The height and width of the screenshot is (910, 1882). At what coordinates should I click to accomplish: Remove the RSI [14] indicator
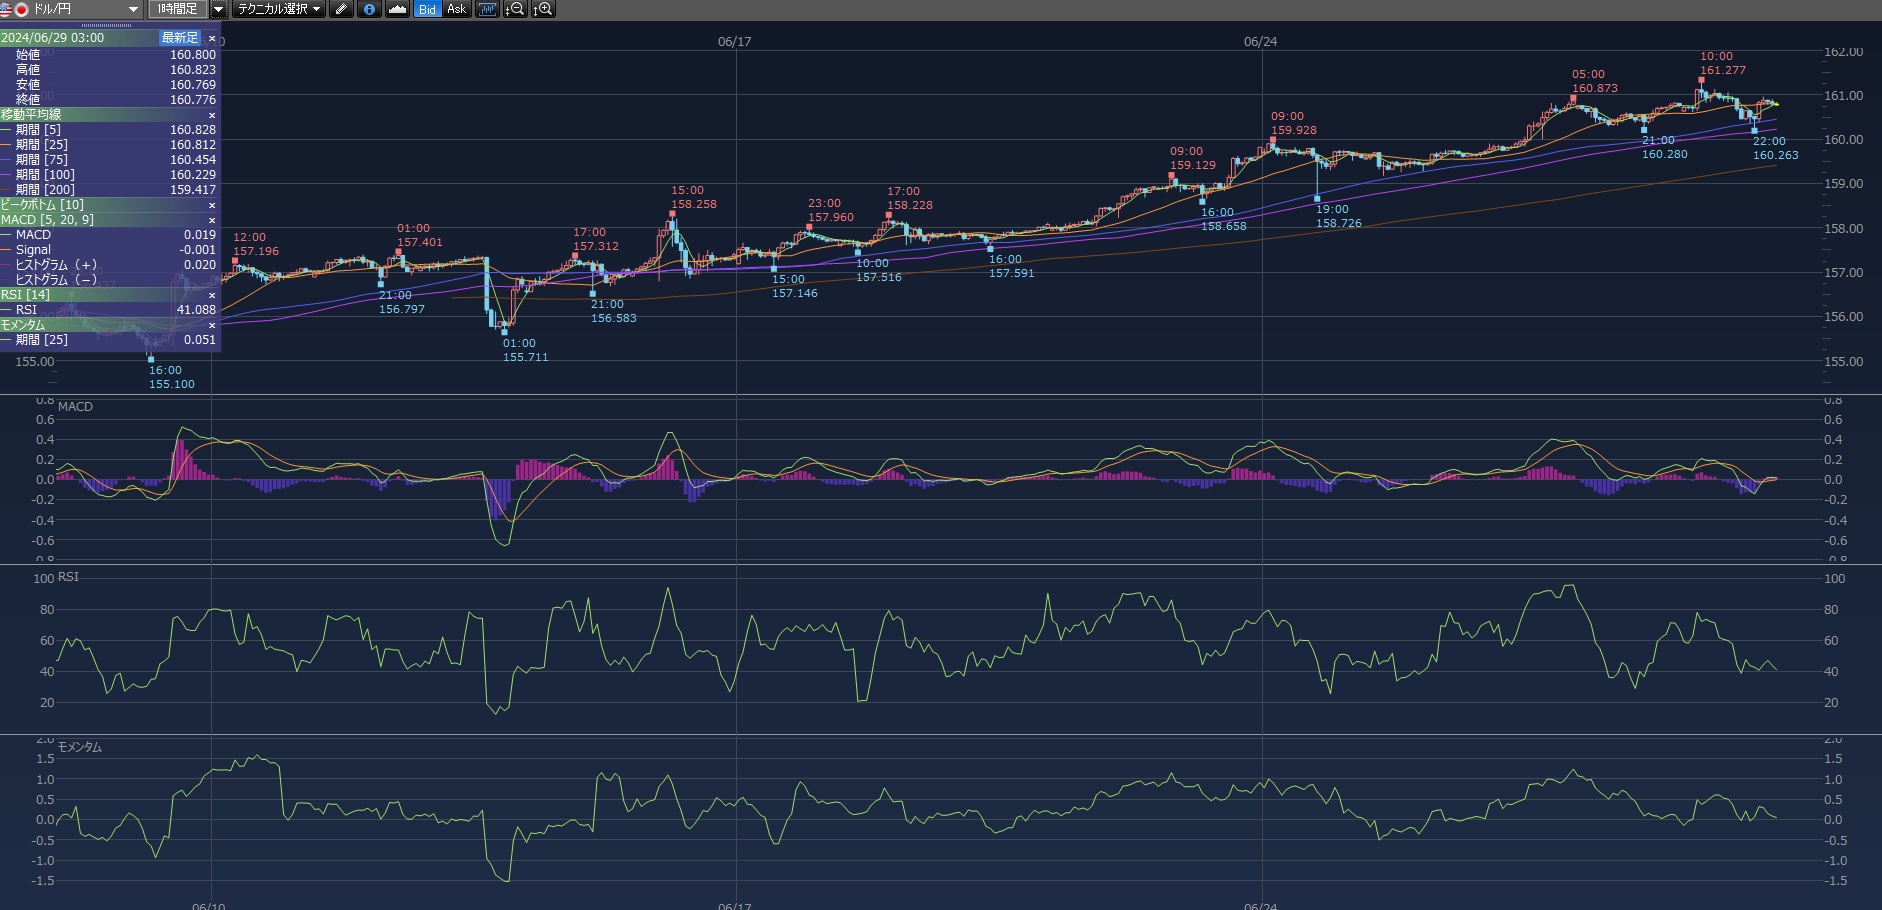point(212,295)
